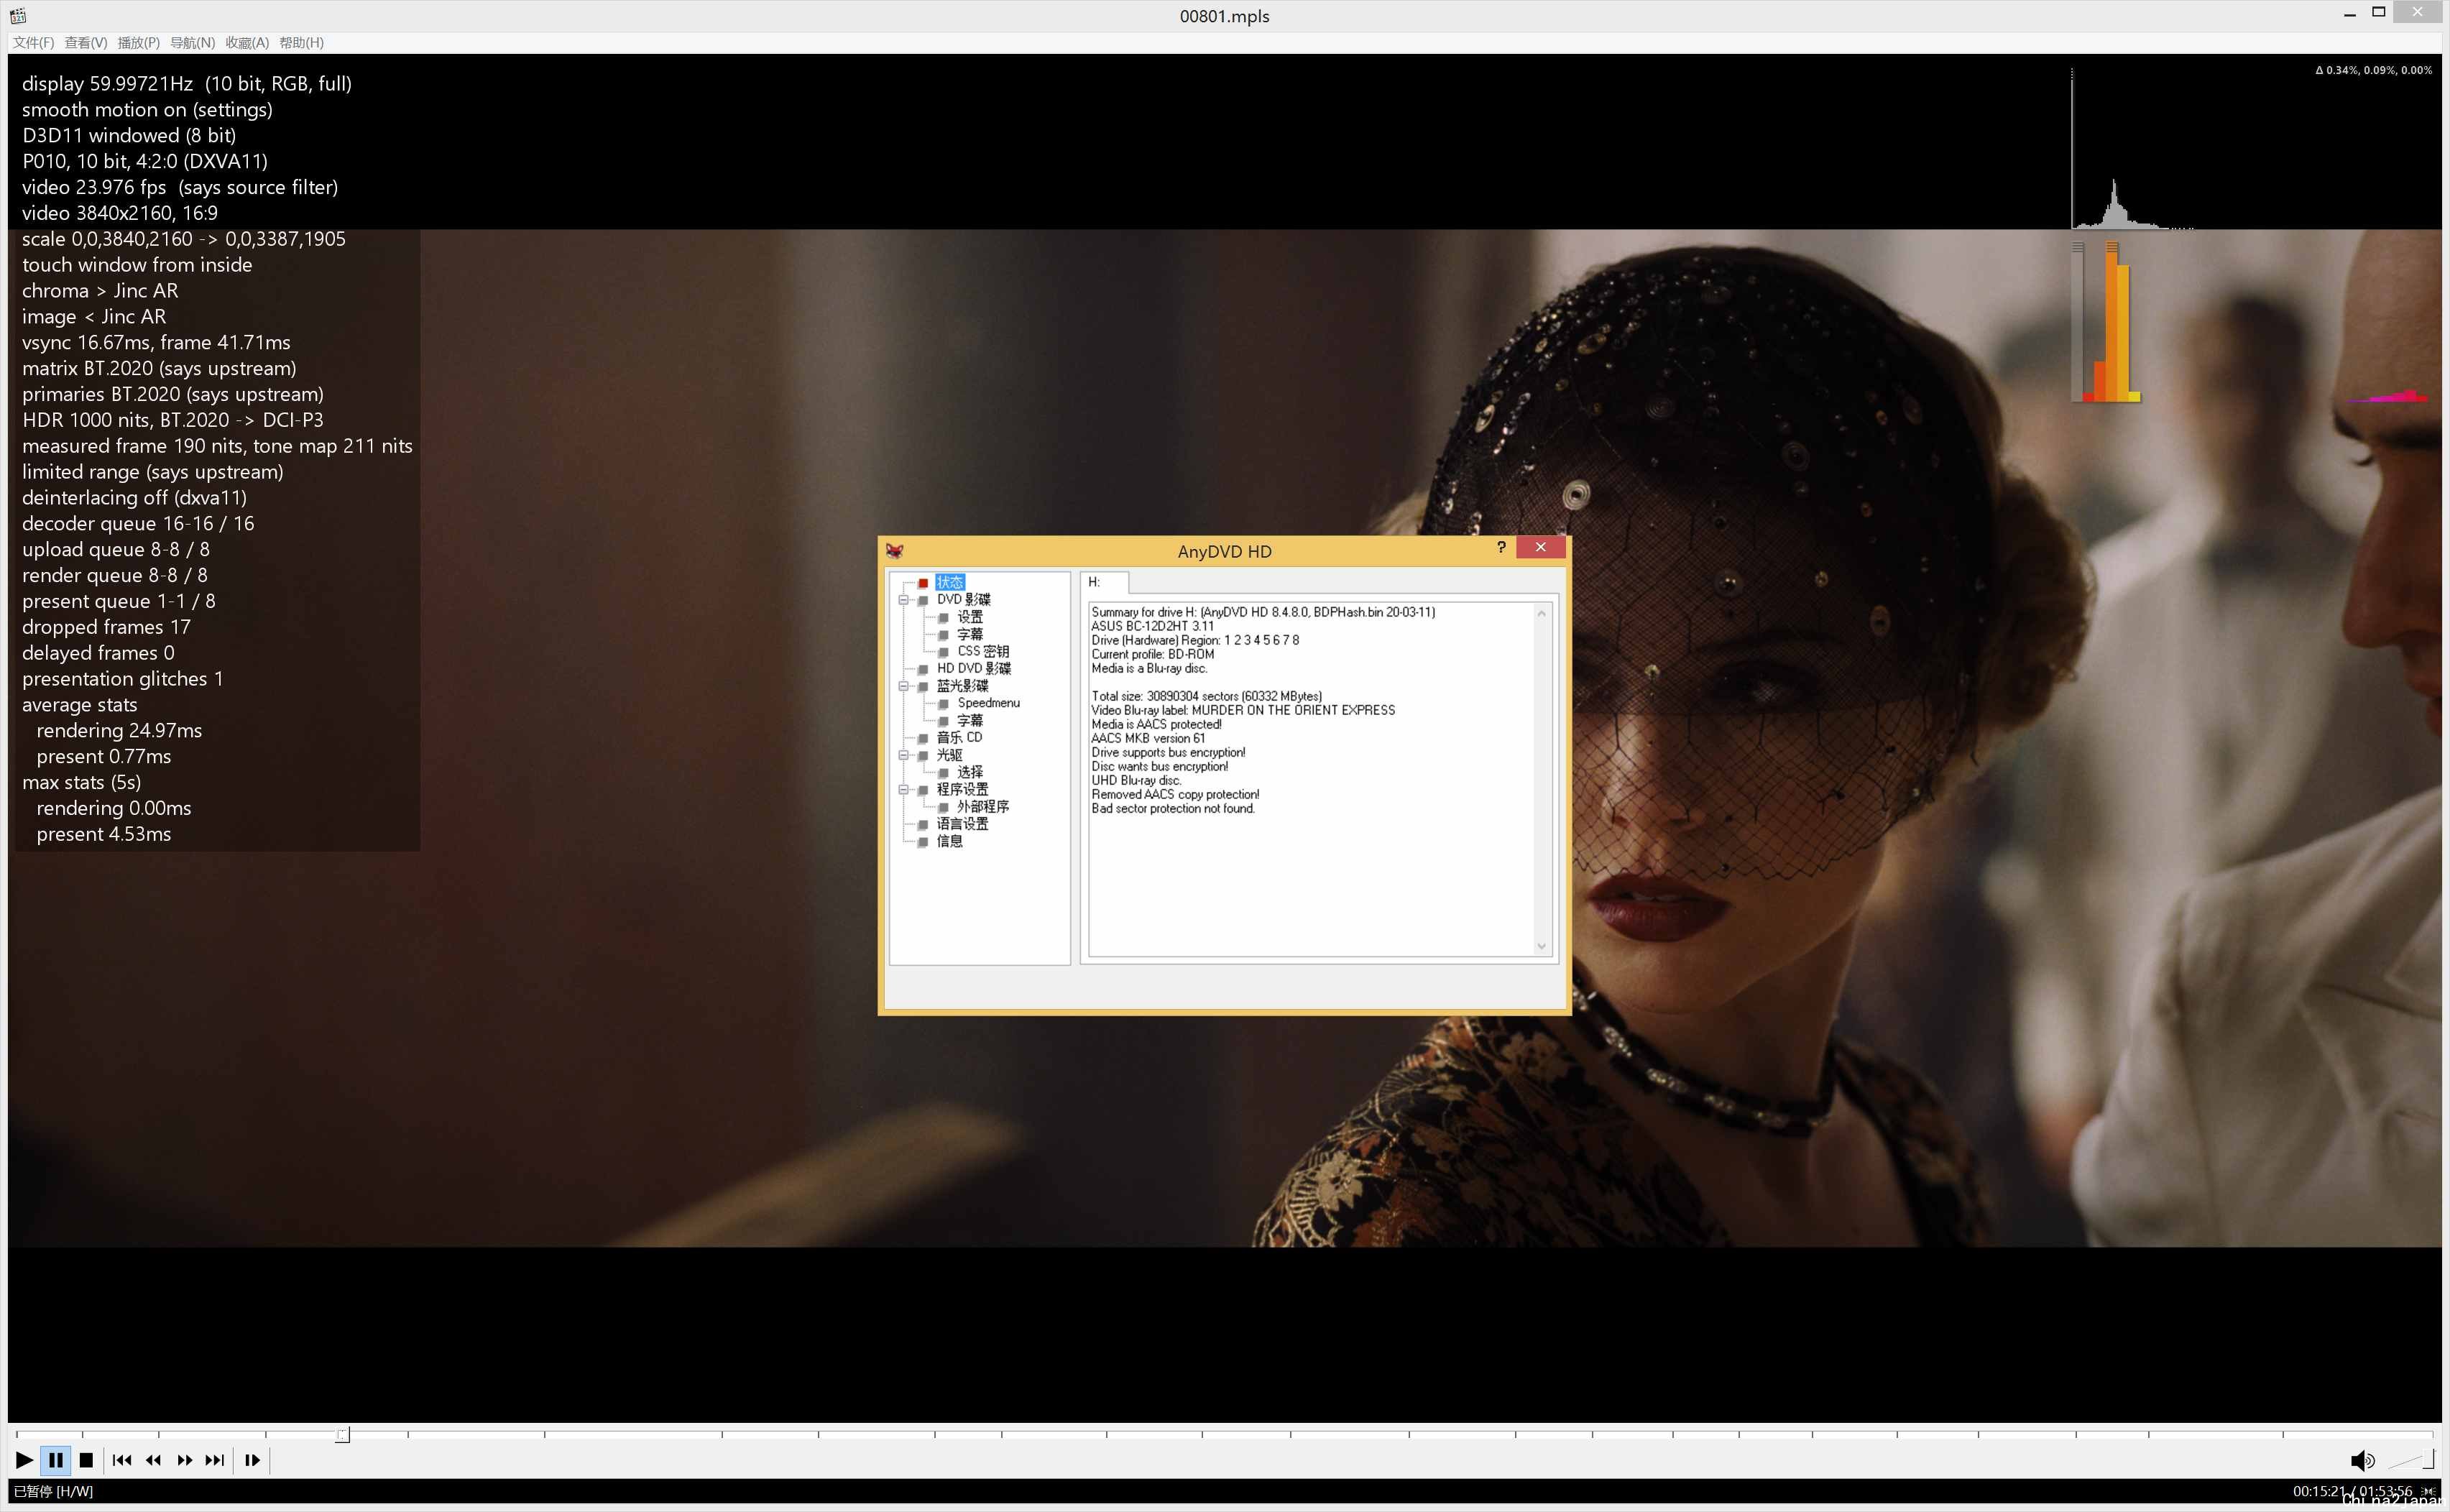Select the 程序设置 tree item
2450x1512 pixels.
pos(962,790)
